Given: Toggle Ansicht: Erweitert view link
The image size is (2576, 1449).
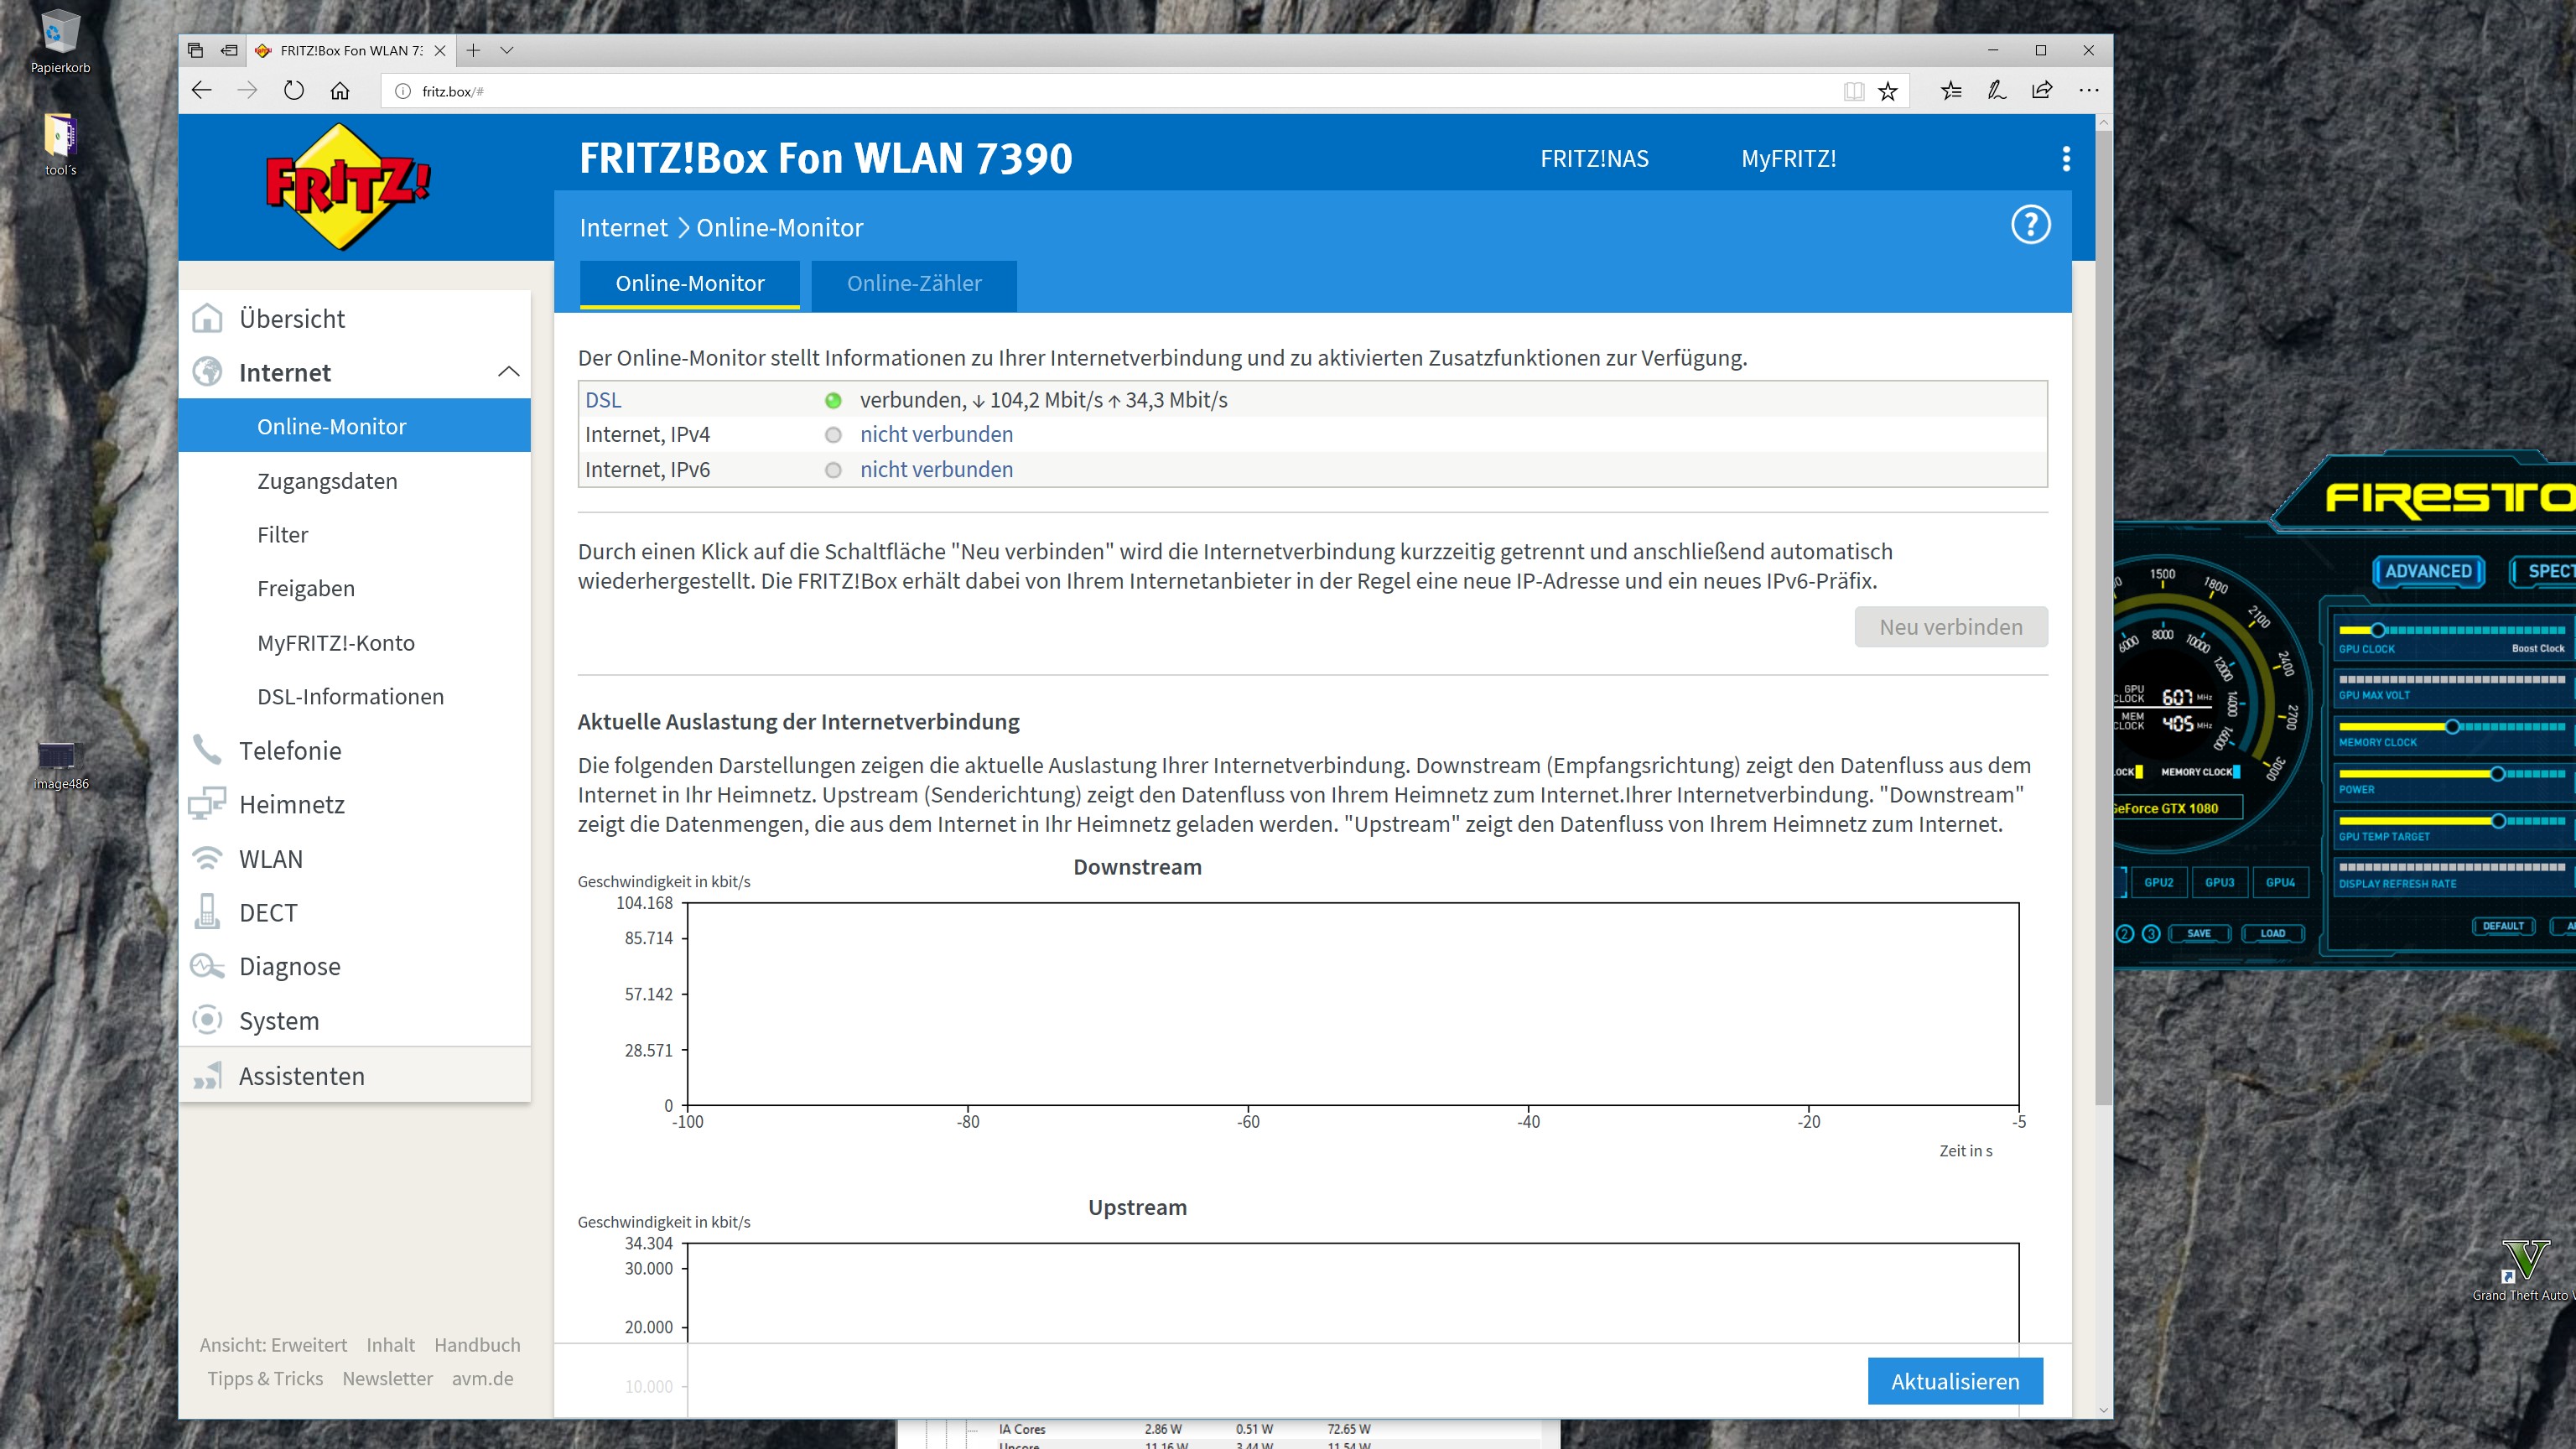Looking at the screenshot, I should 273,1345.
